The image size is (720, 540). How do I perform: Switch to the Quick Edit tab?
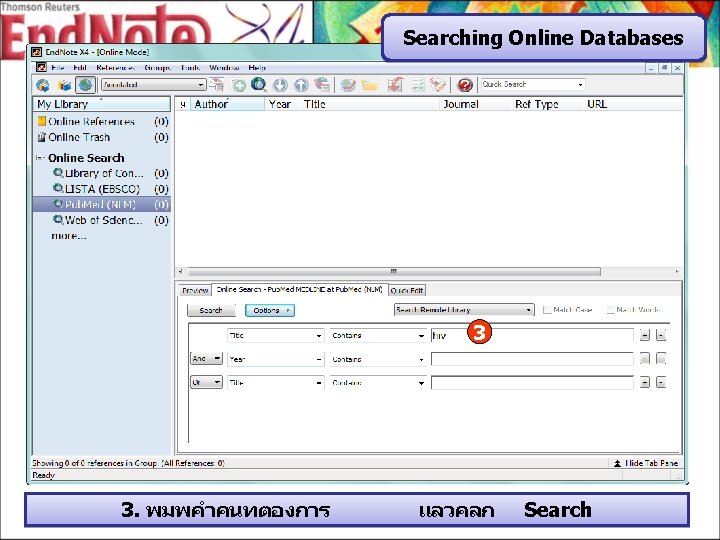[407, 290]
